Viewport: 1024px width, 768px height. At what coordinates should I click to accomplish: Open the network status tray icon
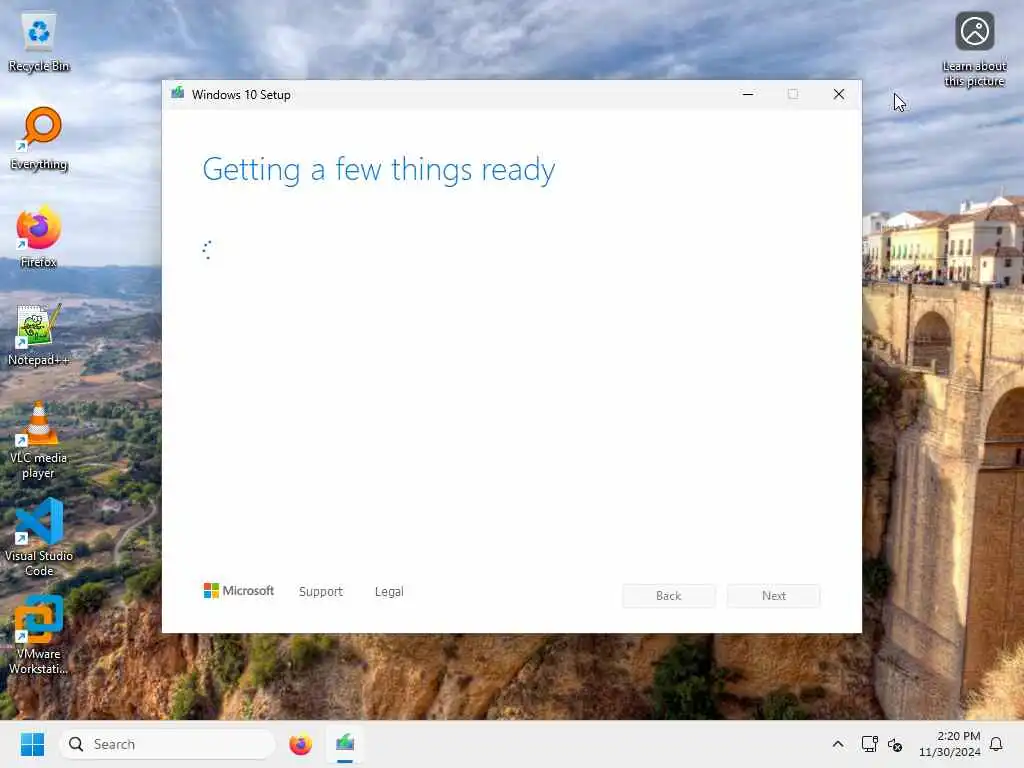click(869, 744)
